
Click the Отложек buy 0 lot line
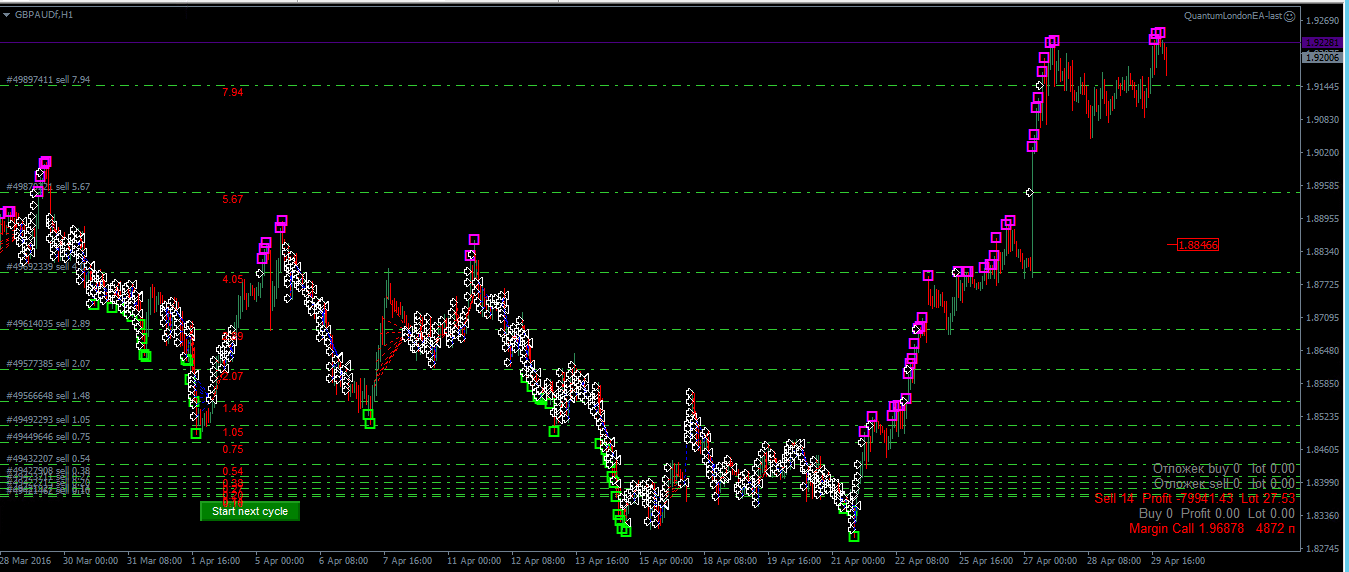coord(1223,468)
